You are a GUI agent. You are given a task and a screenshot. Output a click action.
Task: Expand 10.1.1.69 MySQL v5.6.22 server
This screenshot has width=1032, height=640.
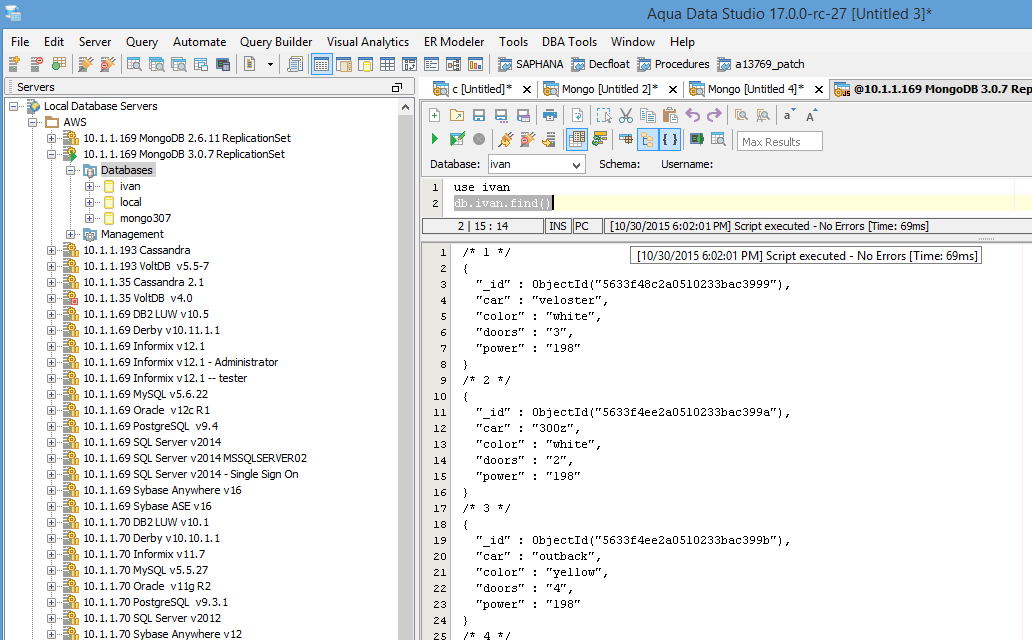click(51, 394)
